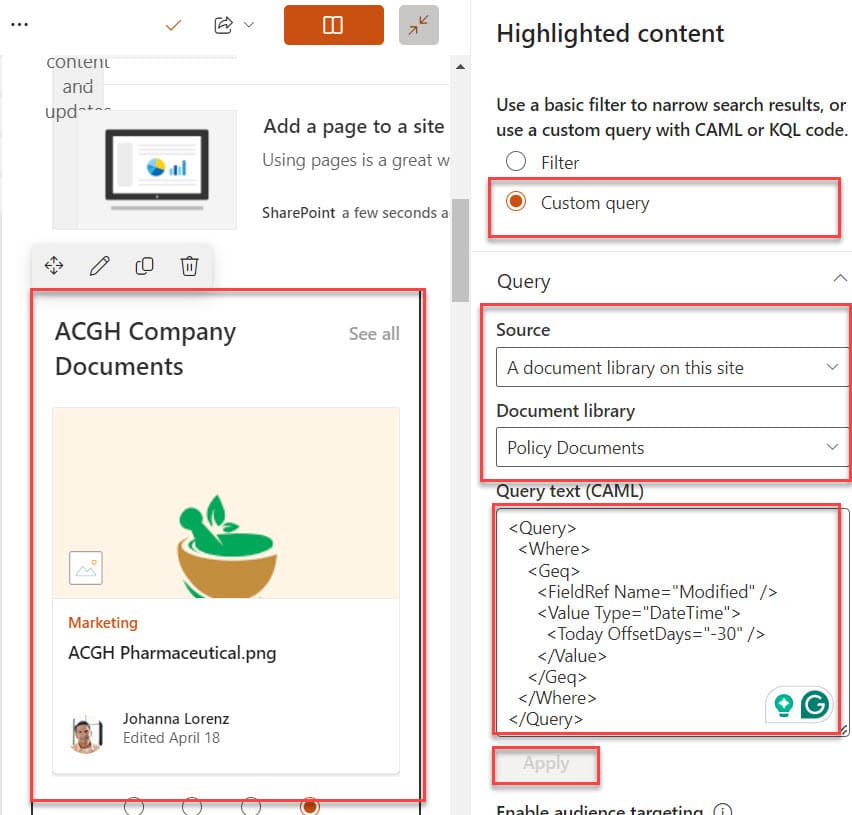Select the fourth active carousel dot
This screenshot has width=852, height=815.
310,806
